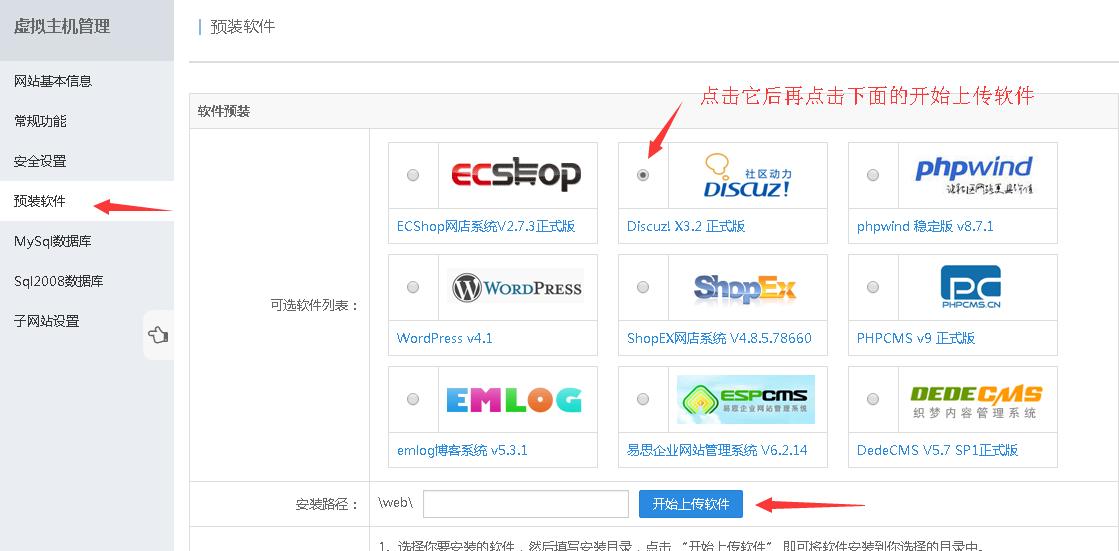Open 网站基本信息 in the sidebar

[86, 81]
